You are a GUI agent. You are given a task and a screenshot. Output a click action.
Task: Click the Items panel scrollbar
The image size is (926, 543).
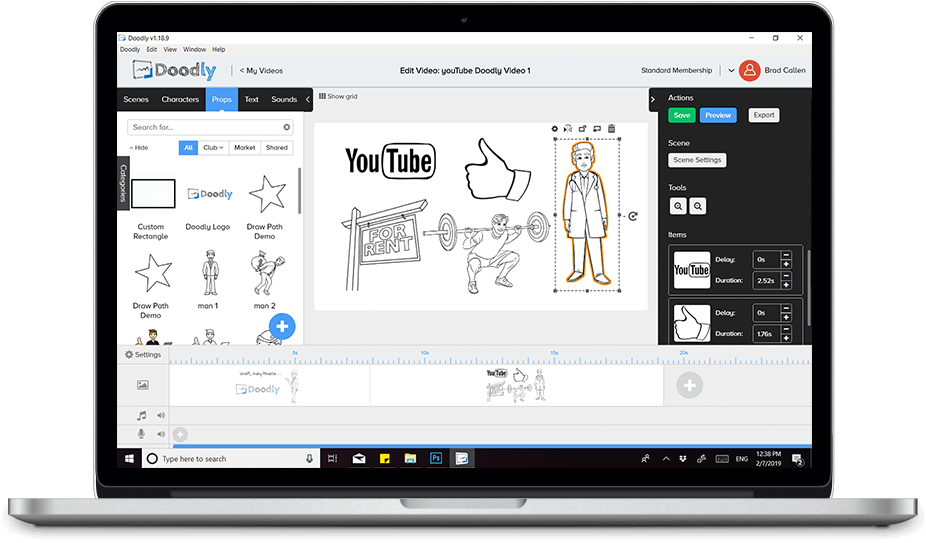(x=808, y=288)
